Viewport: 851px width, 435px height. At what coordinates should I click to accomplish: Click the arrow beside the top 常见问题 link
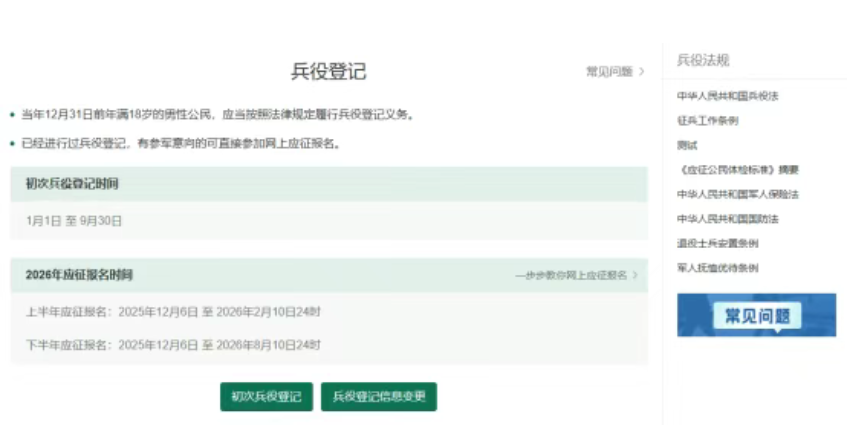641,72
